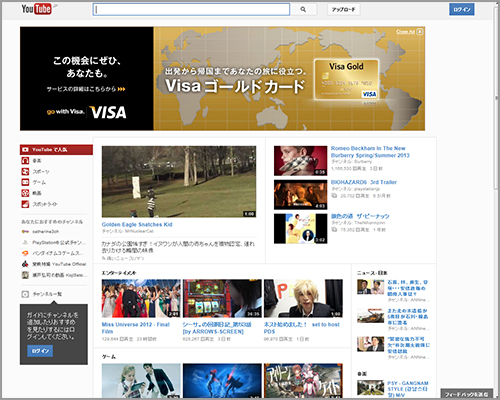
Task: Open the first ニュース・日本 news thumbnail
Action: coord(370,287)
